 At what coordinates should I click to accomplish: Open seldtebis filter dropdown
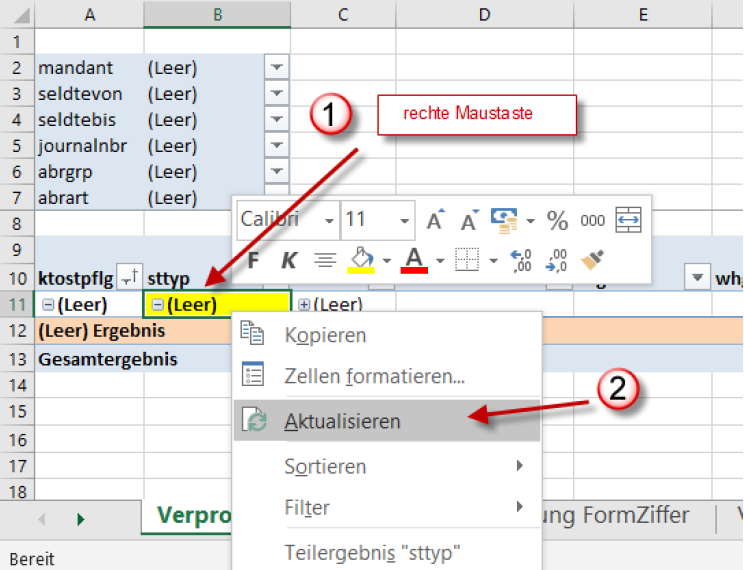coord(277,120)
